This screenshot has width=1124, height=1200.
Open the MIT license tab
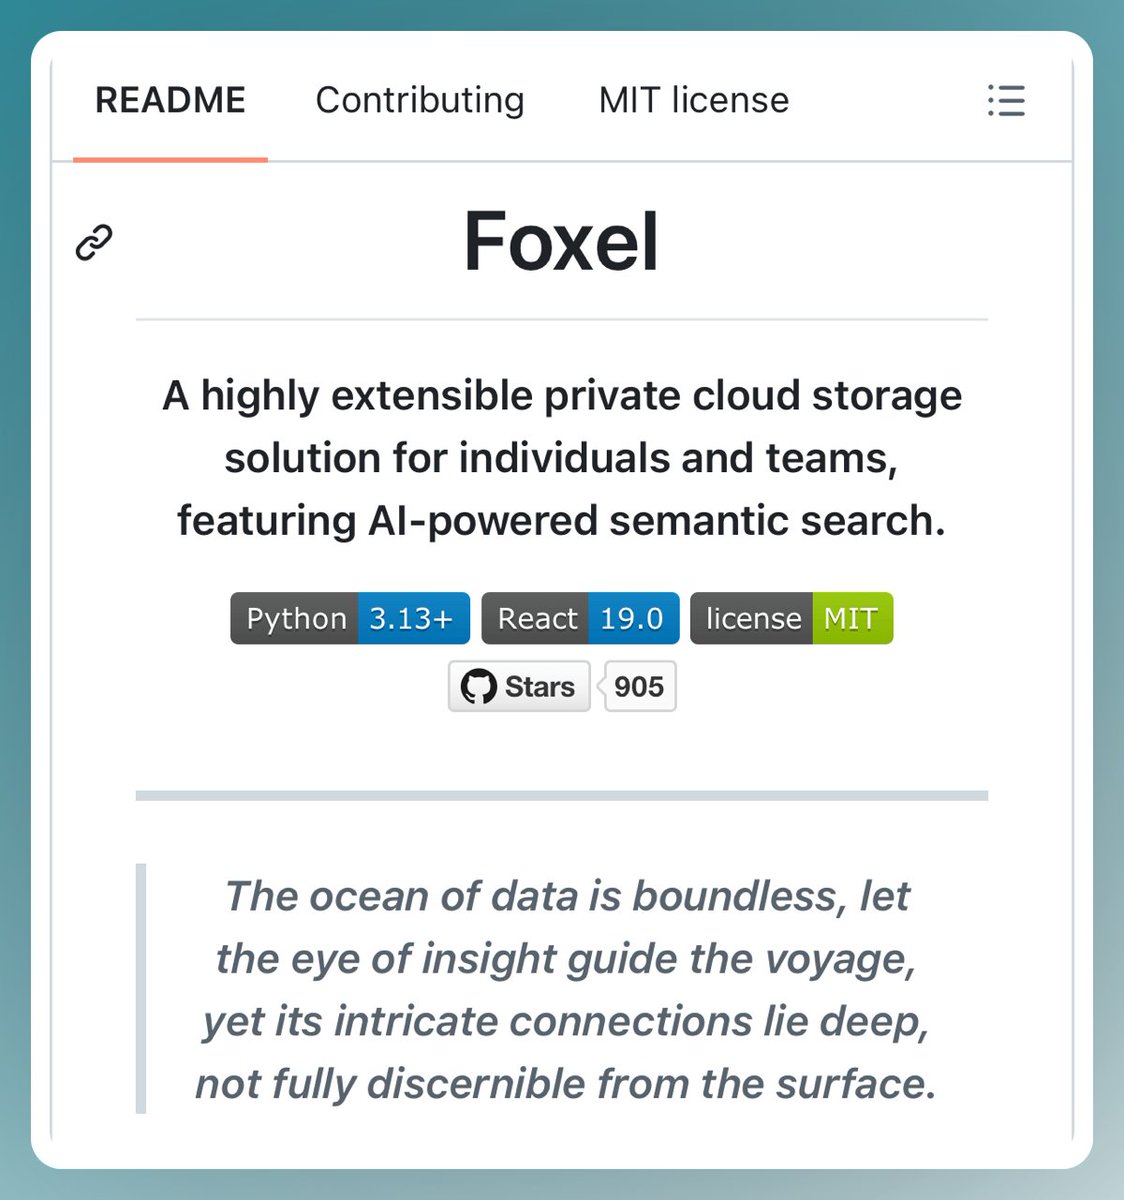694,100
